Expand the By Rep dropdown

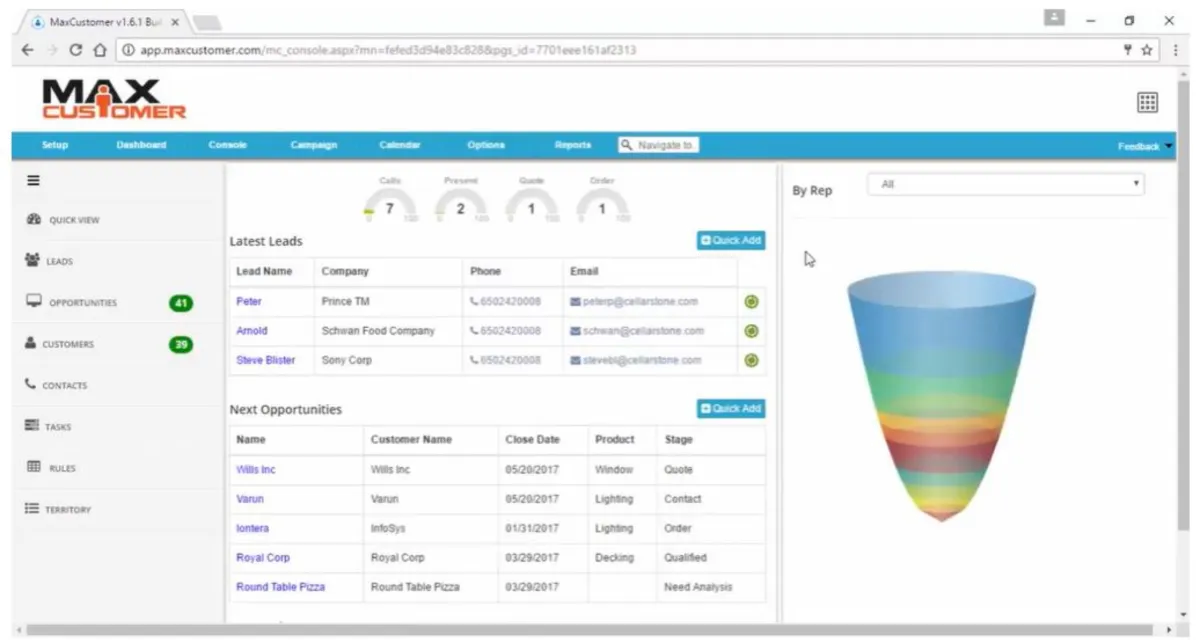click(x=1005, y=185)
